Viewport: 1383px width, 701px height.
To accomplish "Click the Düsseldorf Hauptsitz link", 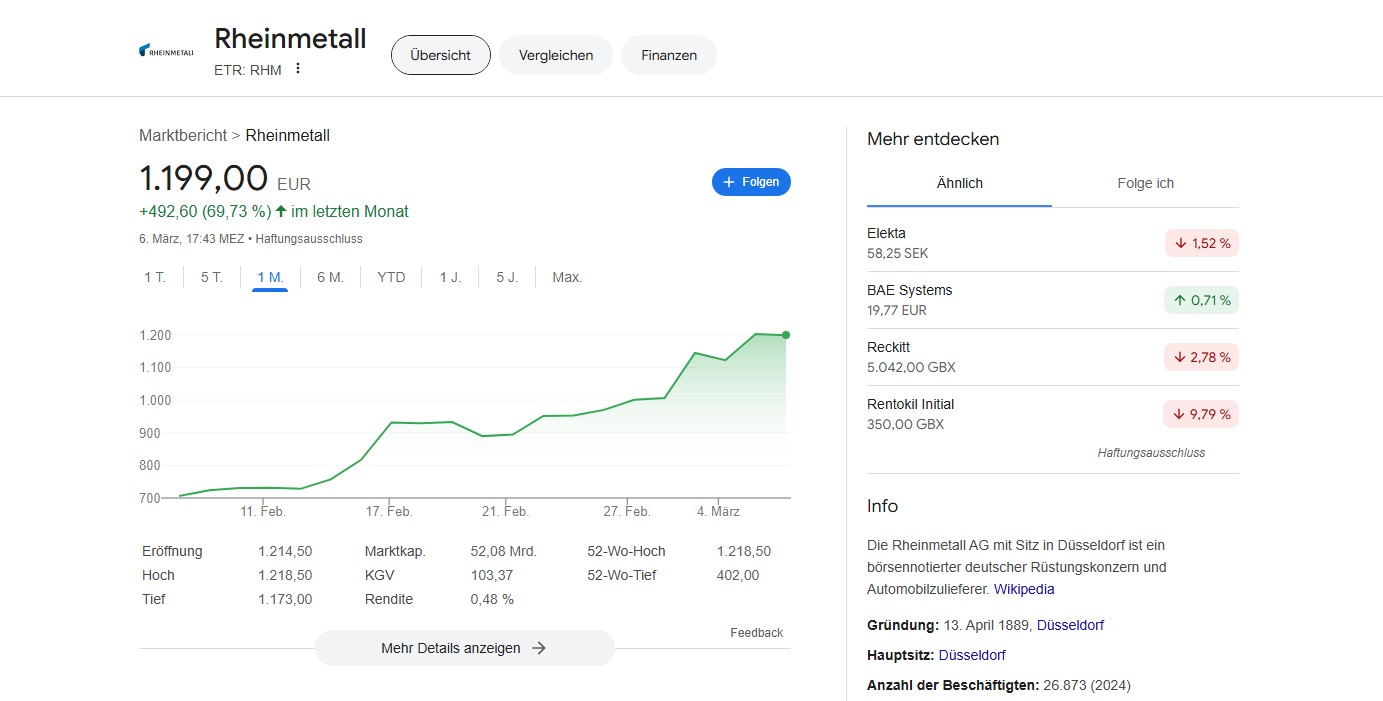I will [x=972, y=655].
